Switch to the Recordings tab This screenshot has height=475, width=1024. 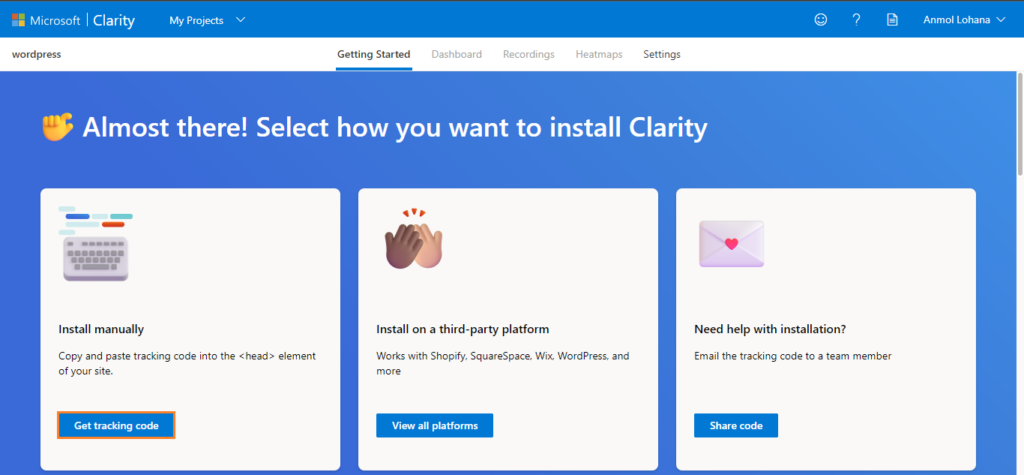click(x=528, y=54)
